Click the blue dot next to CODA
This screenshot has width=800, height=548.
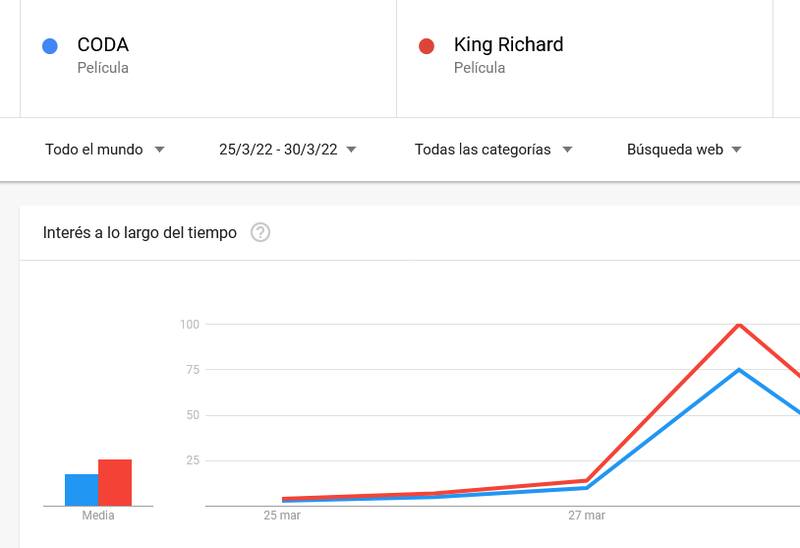[x=50, y=46]
